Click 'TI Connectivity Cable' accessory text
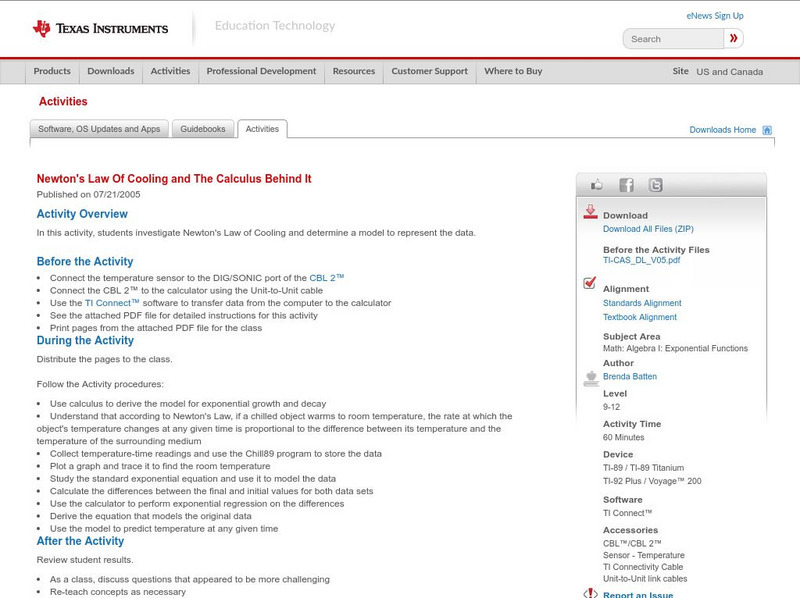This screenshot has width=800, height=598. (643, 567)
